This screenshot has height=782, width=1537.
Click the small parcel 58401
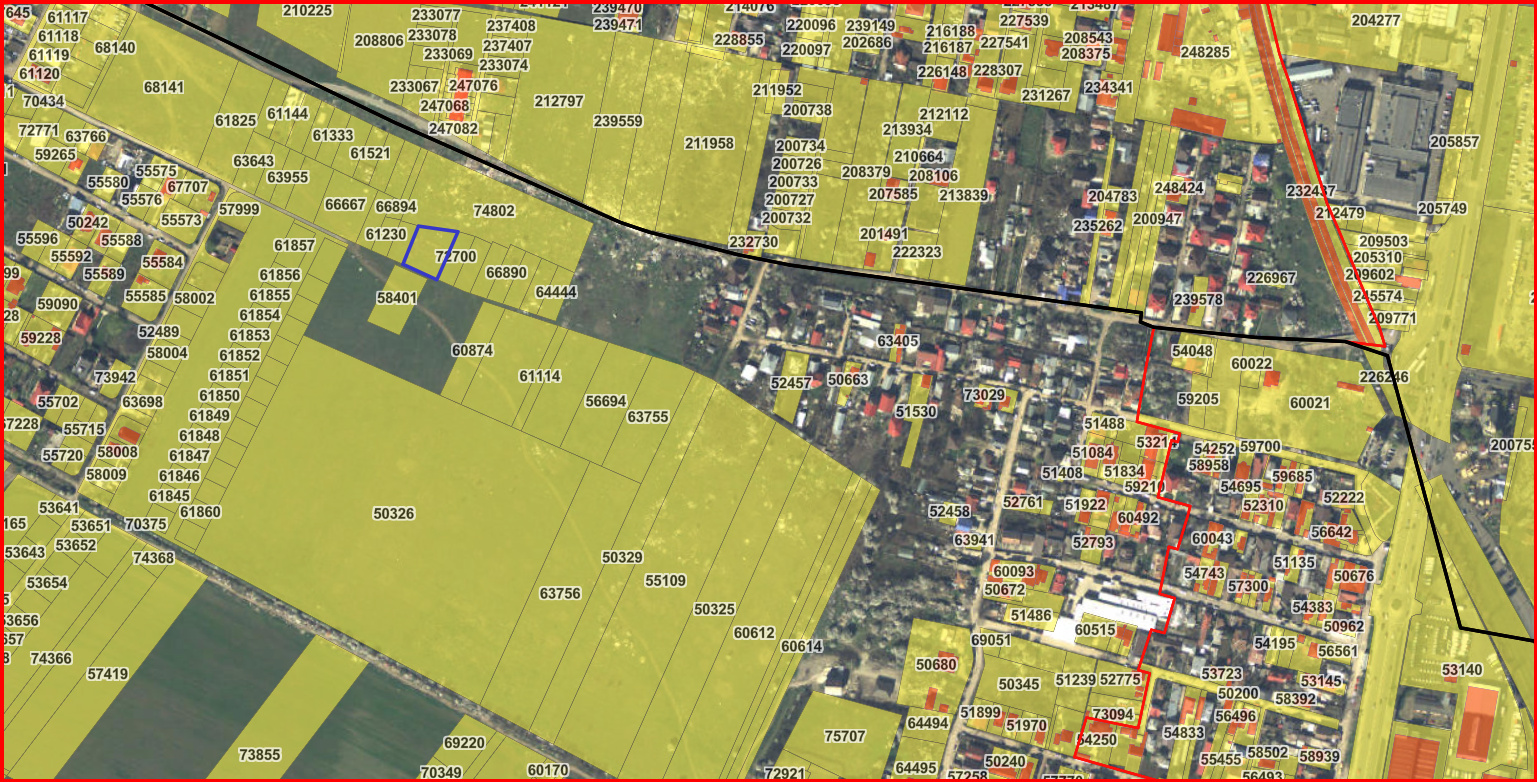[396, 298]
